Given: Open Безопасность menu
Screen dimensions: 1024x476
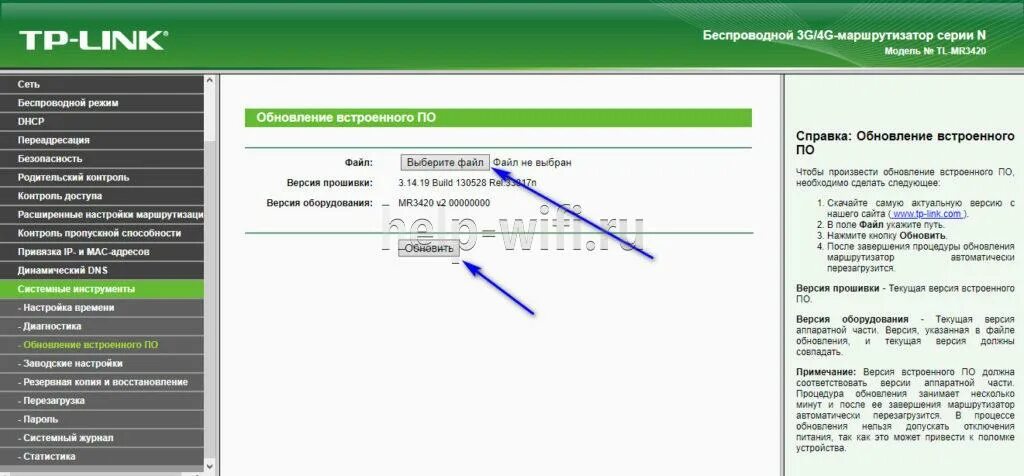Looking at the screenshot, I should pyautogui.click(x=102, y=159).
